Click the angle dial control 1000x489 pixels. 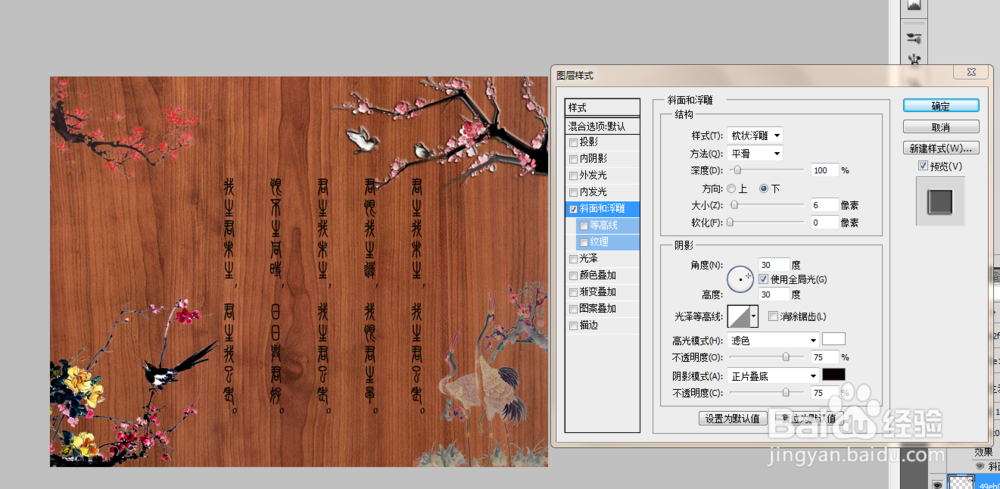(740, 279)
